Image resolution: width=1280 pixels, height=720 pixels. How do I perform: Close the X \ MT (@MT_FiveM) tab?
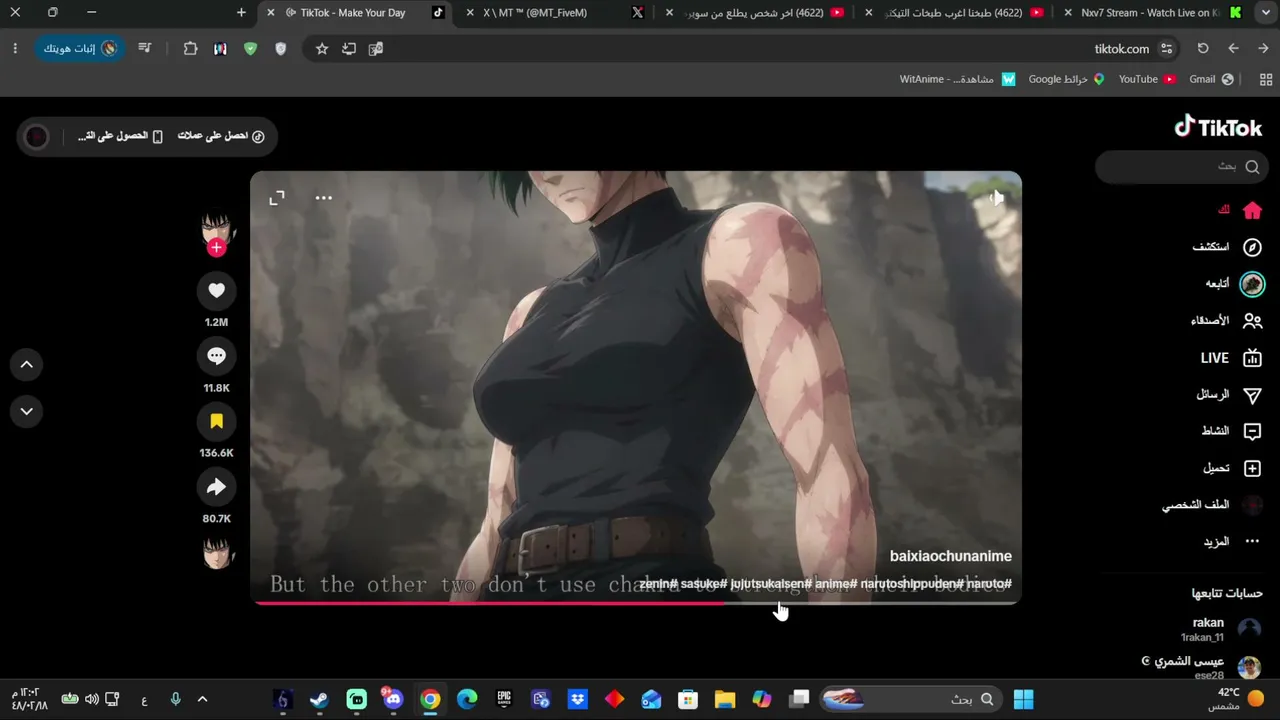pos(470,13)
